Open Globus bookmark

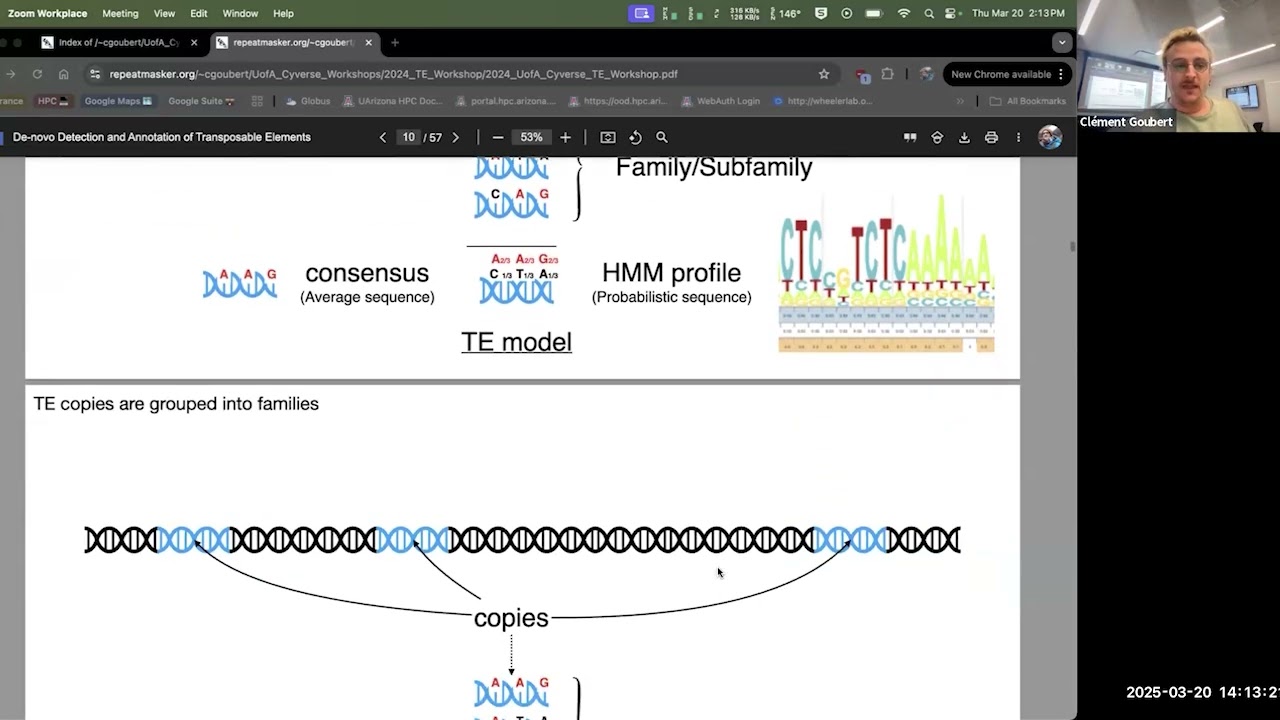(308, 101)
